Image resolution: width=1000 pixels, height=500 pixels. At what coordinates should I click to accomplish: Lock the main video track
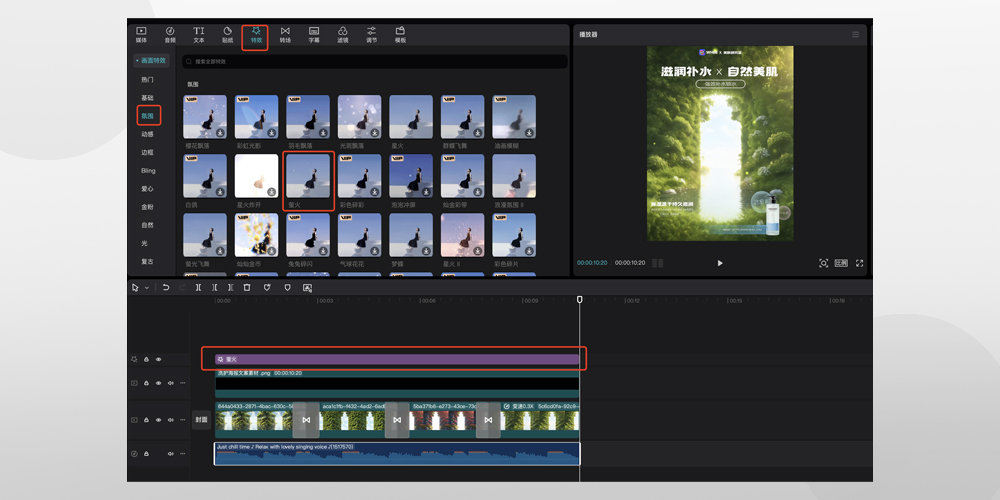(146, 420)
